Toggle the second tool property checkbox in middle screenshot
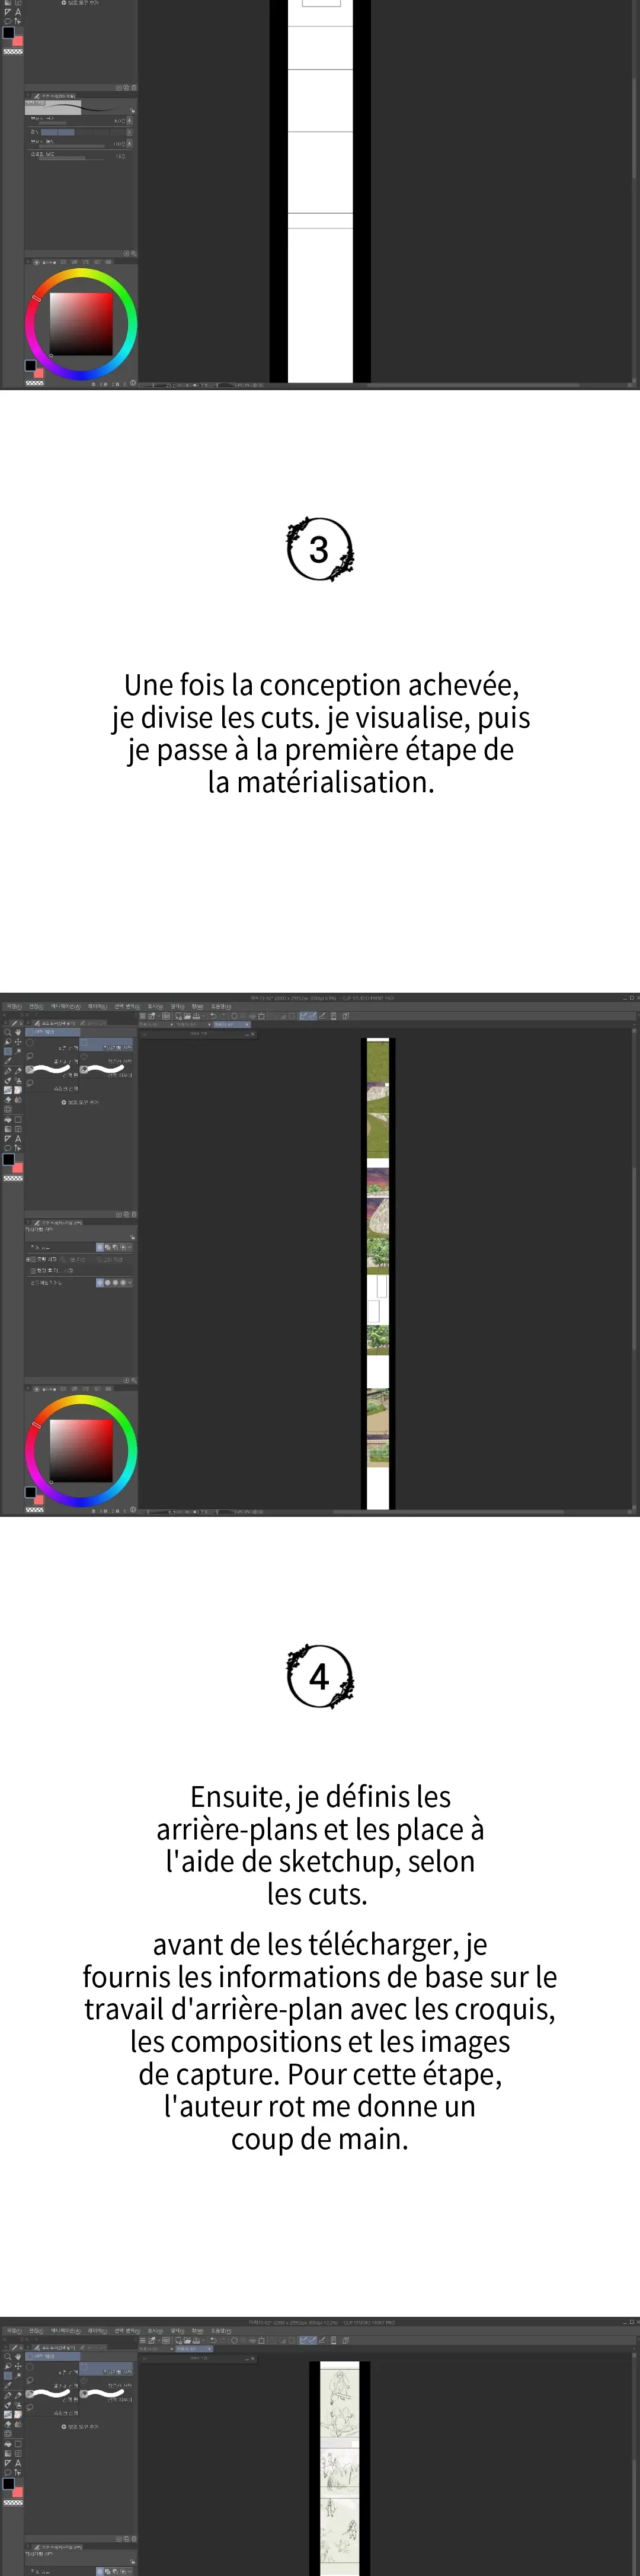Screen dimensions: 640x2576 [x=34, y=1270]
